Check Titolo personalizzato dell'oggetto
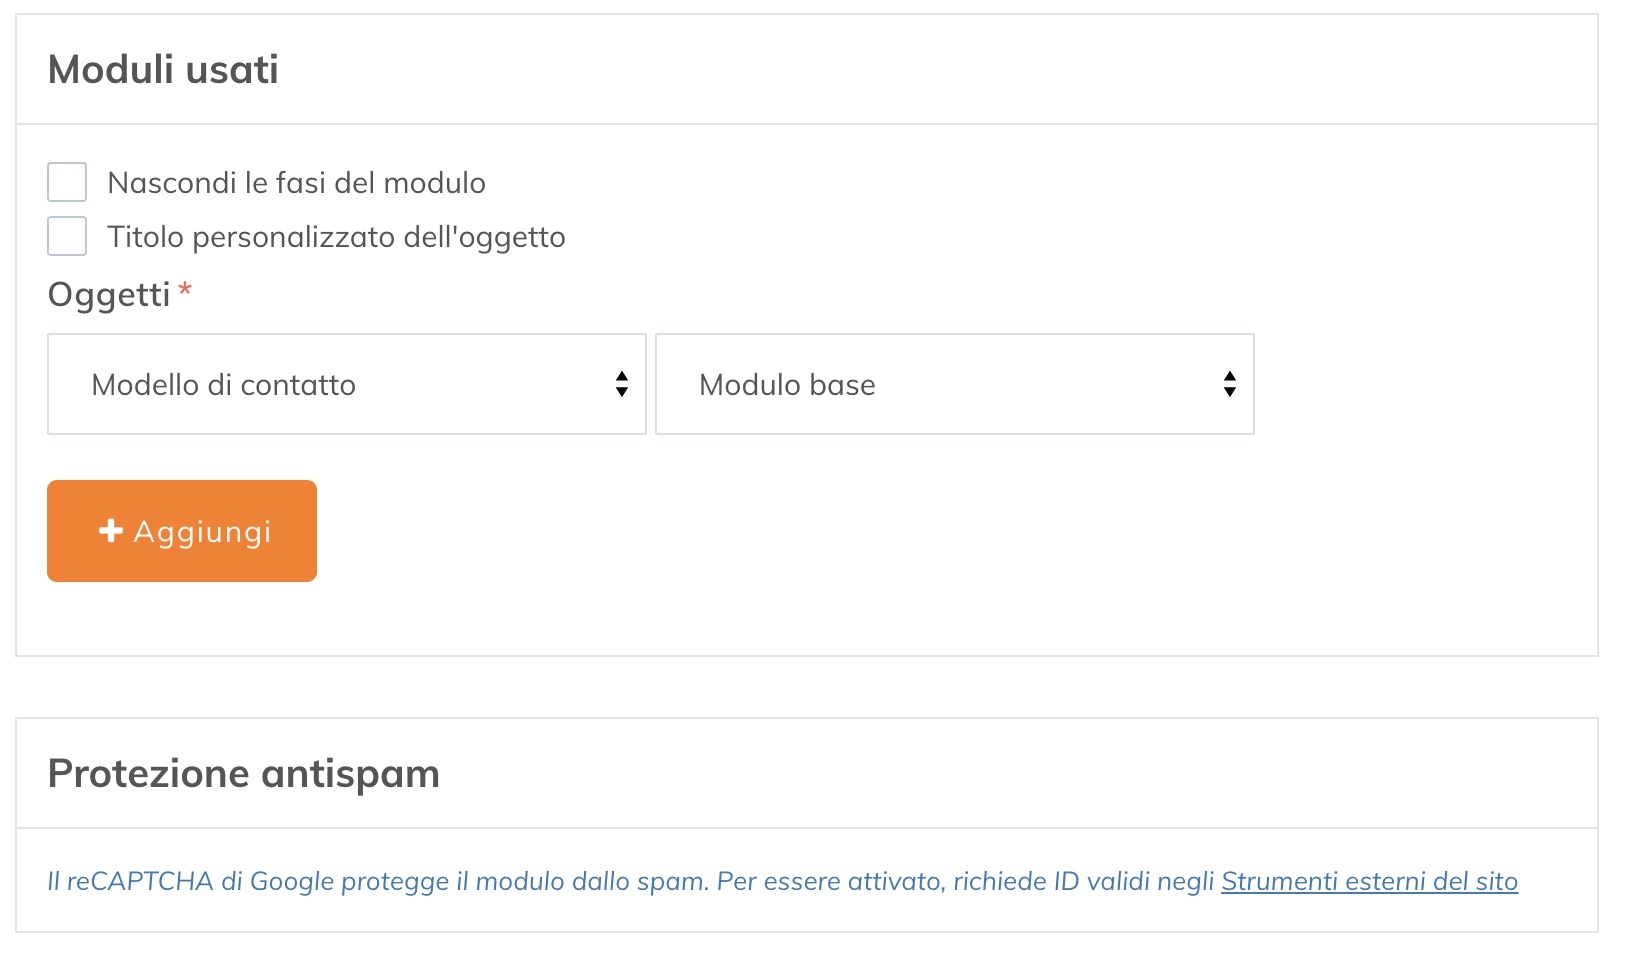Viewport: 1631px width, 965px height. (x=66, y=236)
